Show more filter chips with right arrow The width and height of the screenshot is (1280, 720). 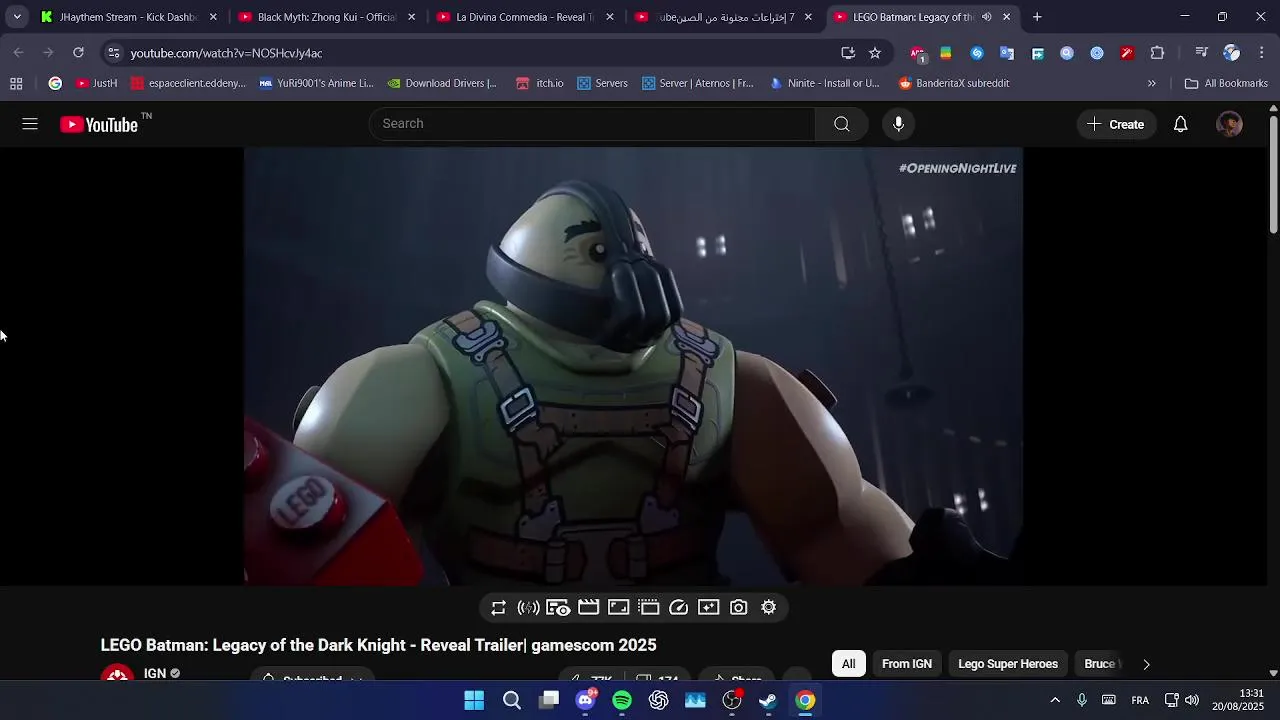coord(1146,664)
